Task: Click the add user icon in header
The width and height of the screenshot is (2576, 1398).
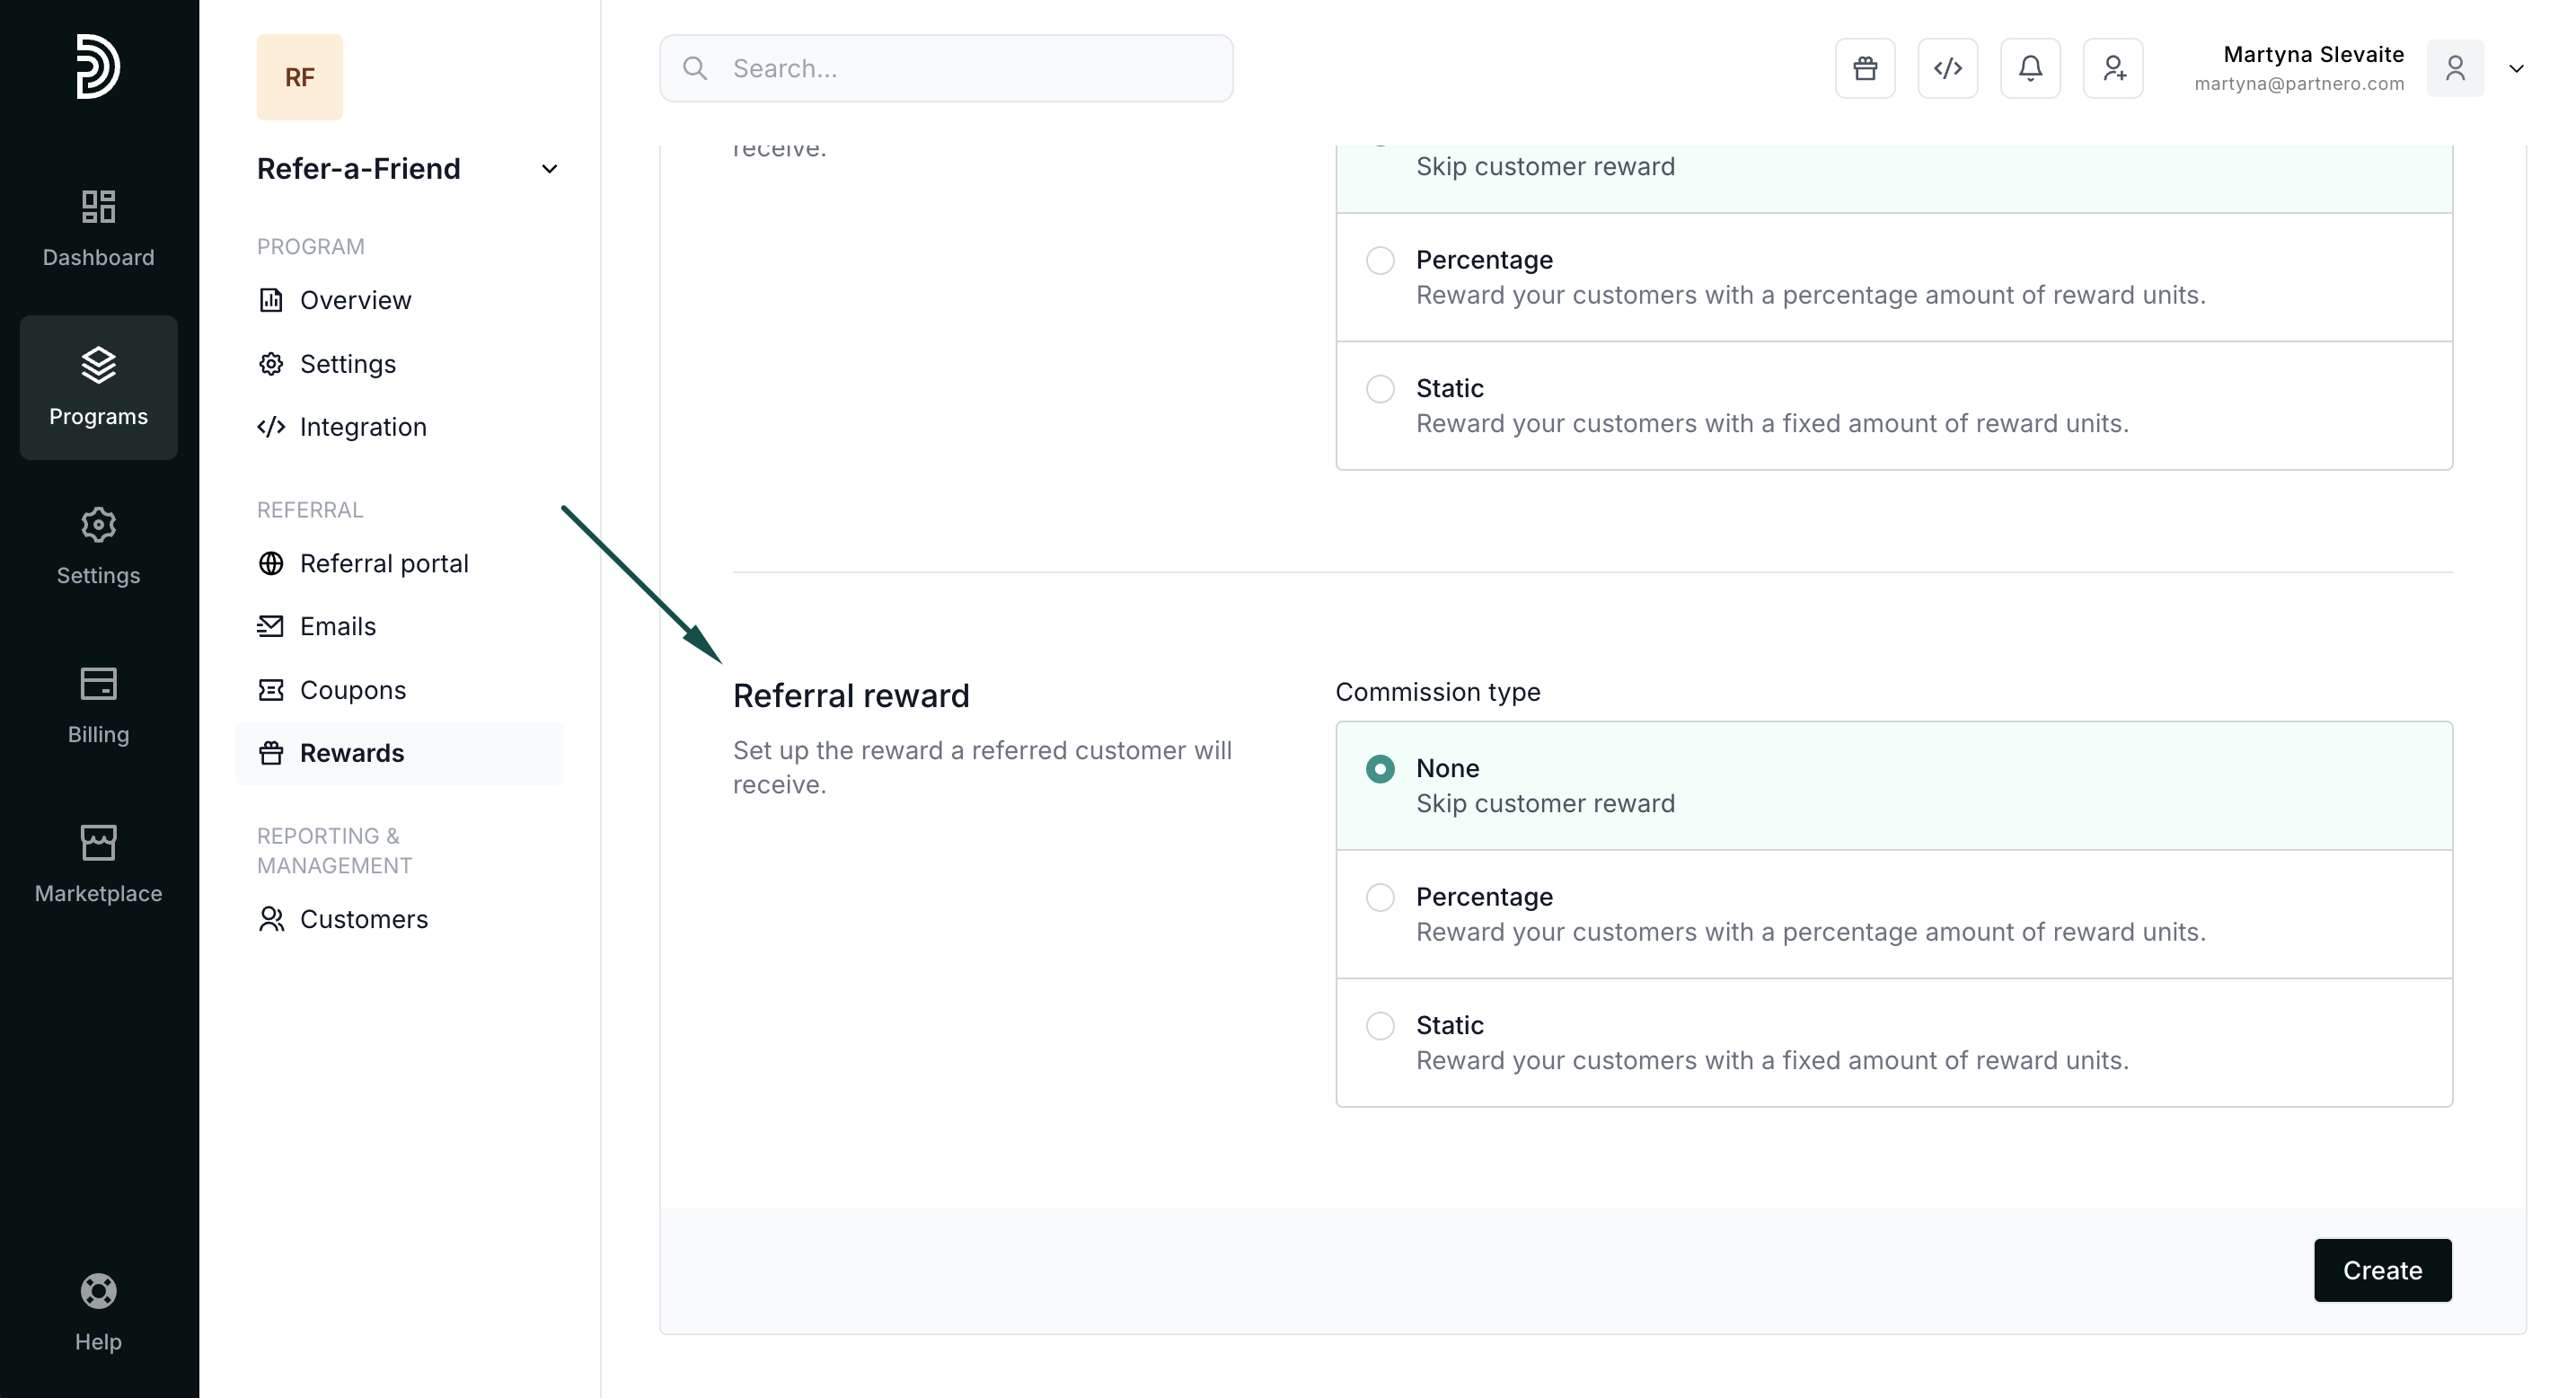Action: click(x=2113, y=68)
